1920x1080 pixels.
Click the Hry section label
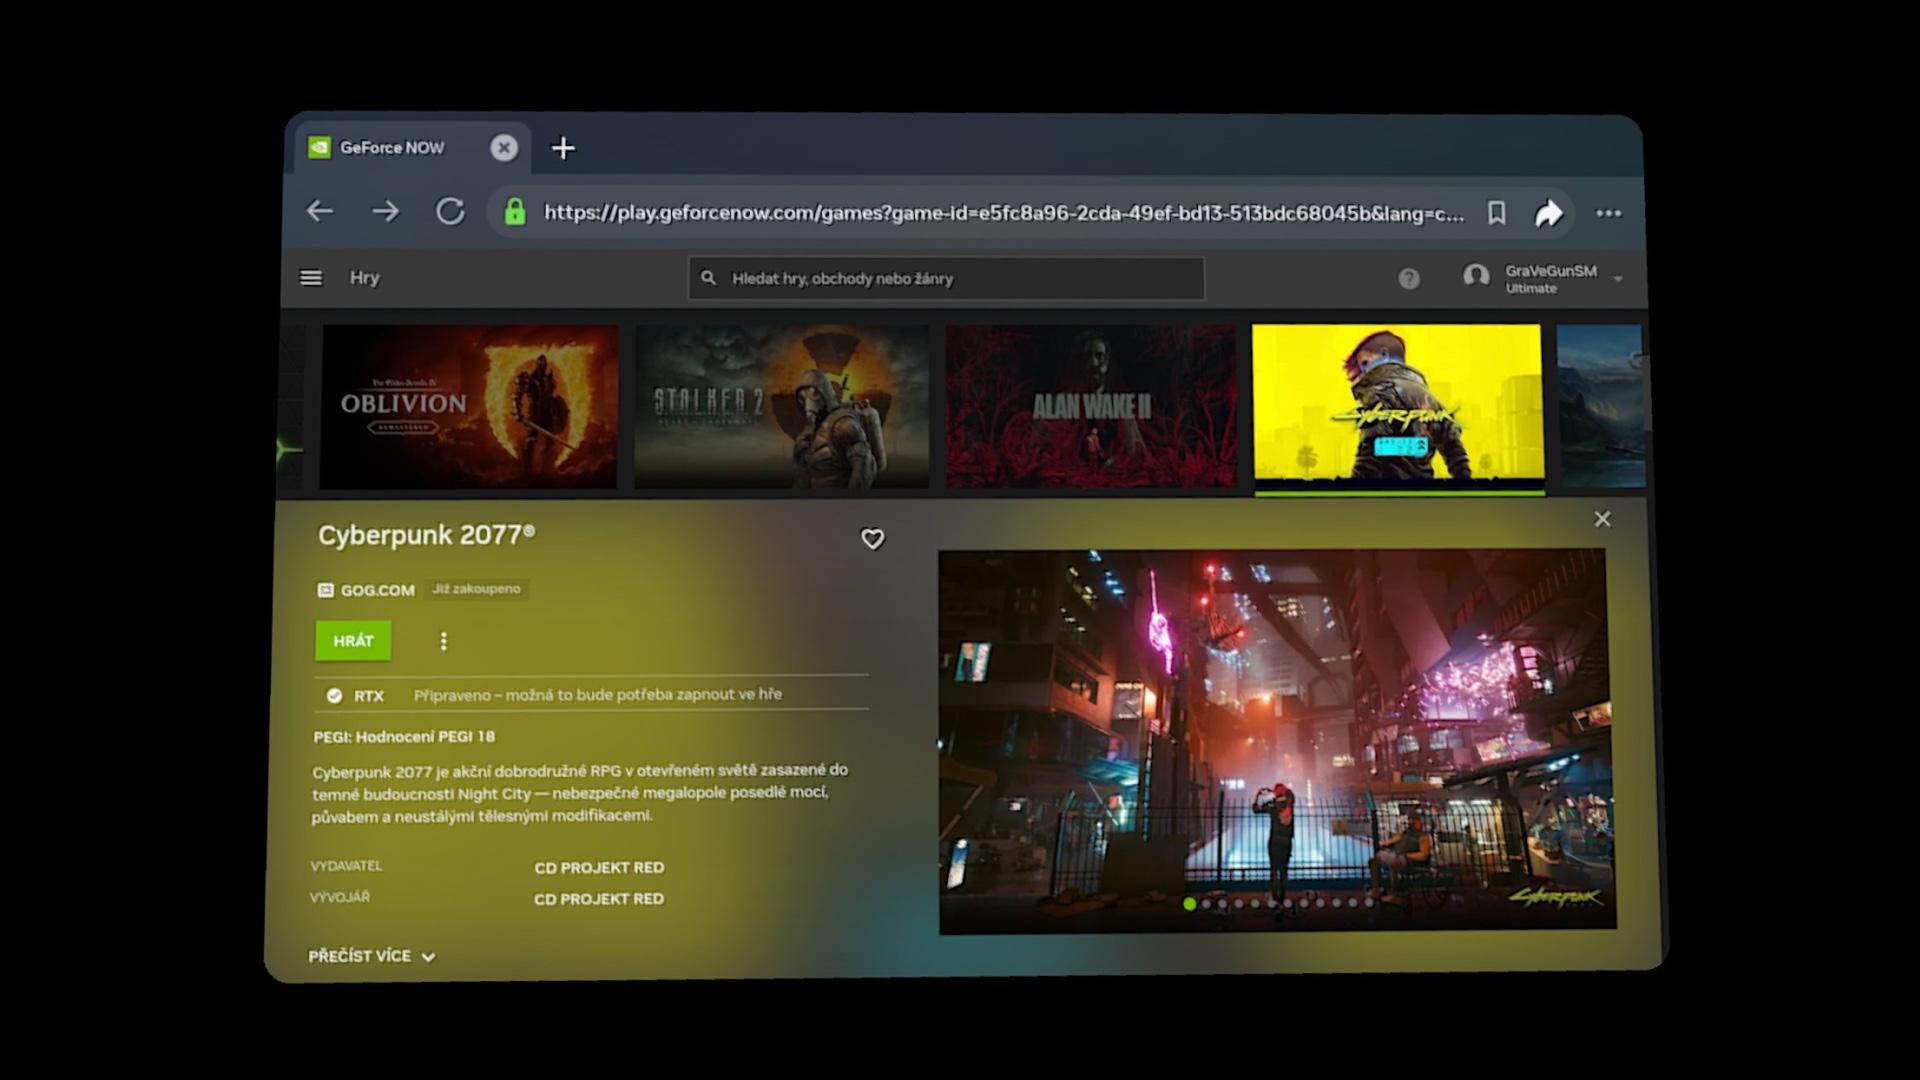point(364,277)
